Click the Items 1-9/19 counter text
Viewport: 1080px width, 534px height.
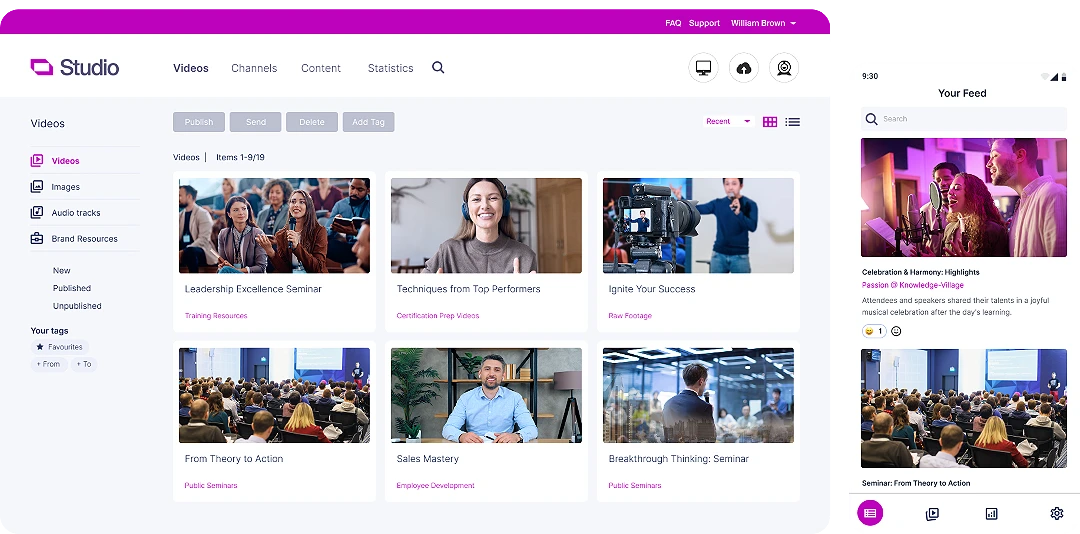click(240, 158)
